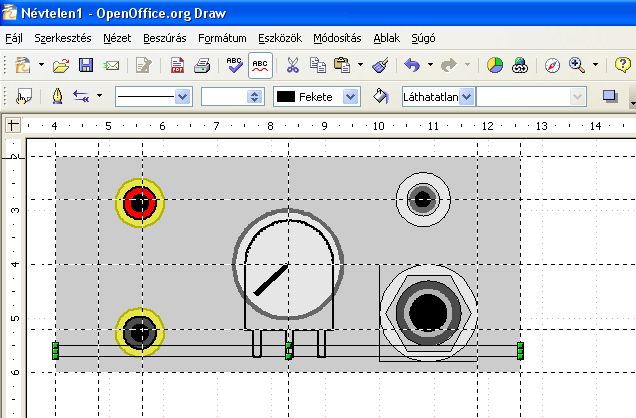The height and width of the screenshot is (418, 636).
Task: Click the Send document as e-mail icon
Action: 111,65
